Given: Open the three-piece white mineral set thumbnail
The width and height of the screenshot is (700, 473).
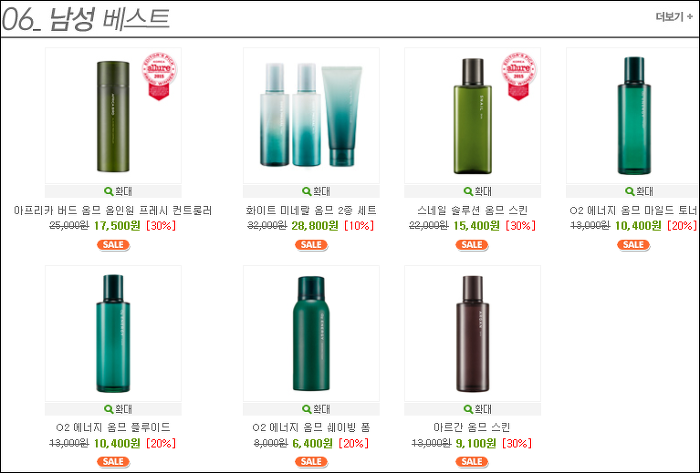Looking at the screenshot, I should 311,116.
